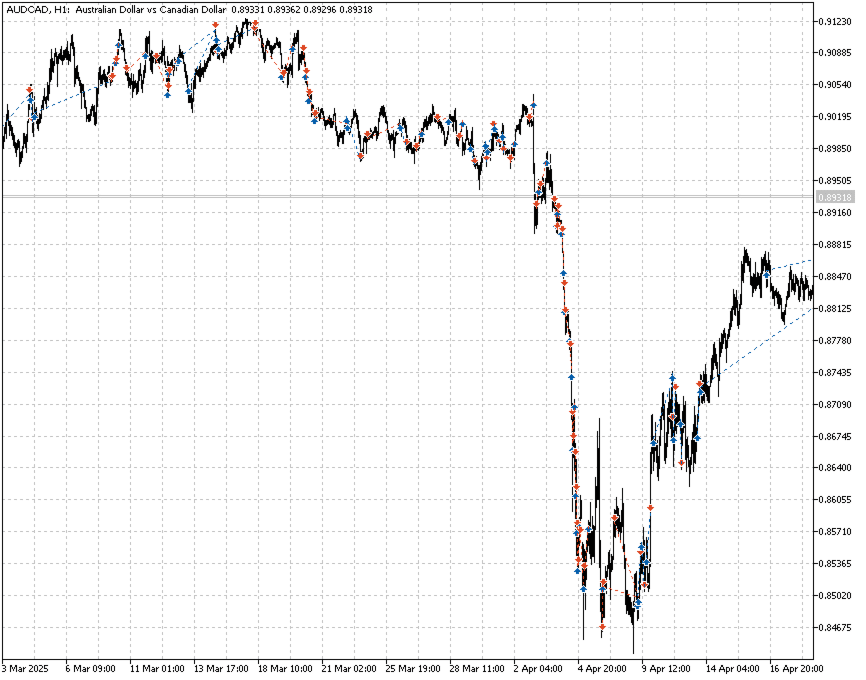The width and height of the screenshot is (866, 680).
Task: Click the gray 0.89318 current price tag
Action: click(835, 197)
